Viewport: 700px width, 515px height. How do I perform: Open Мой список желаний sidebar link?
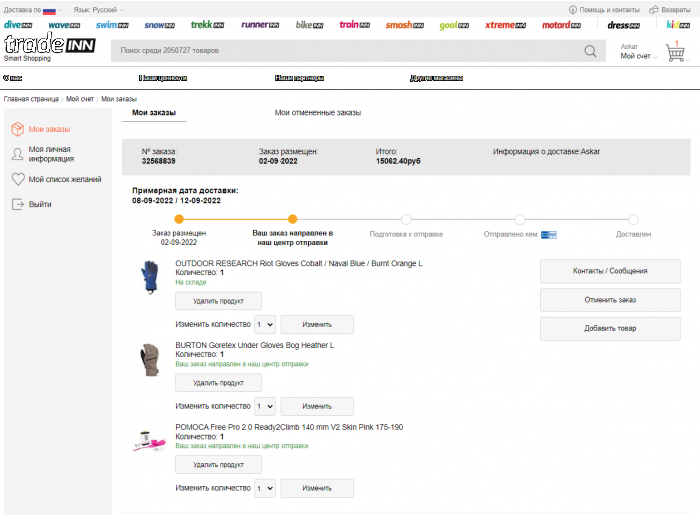(65, 179)
